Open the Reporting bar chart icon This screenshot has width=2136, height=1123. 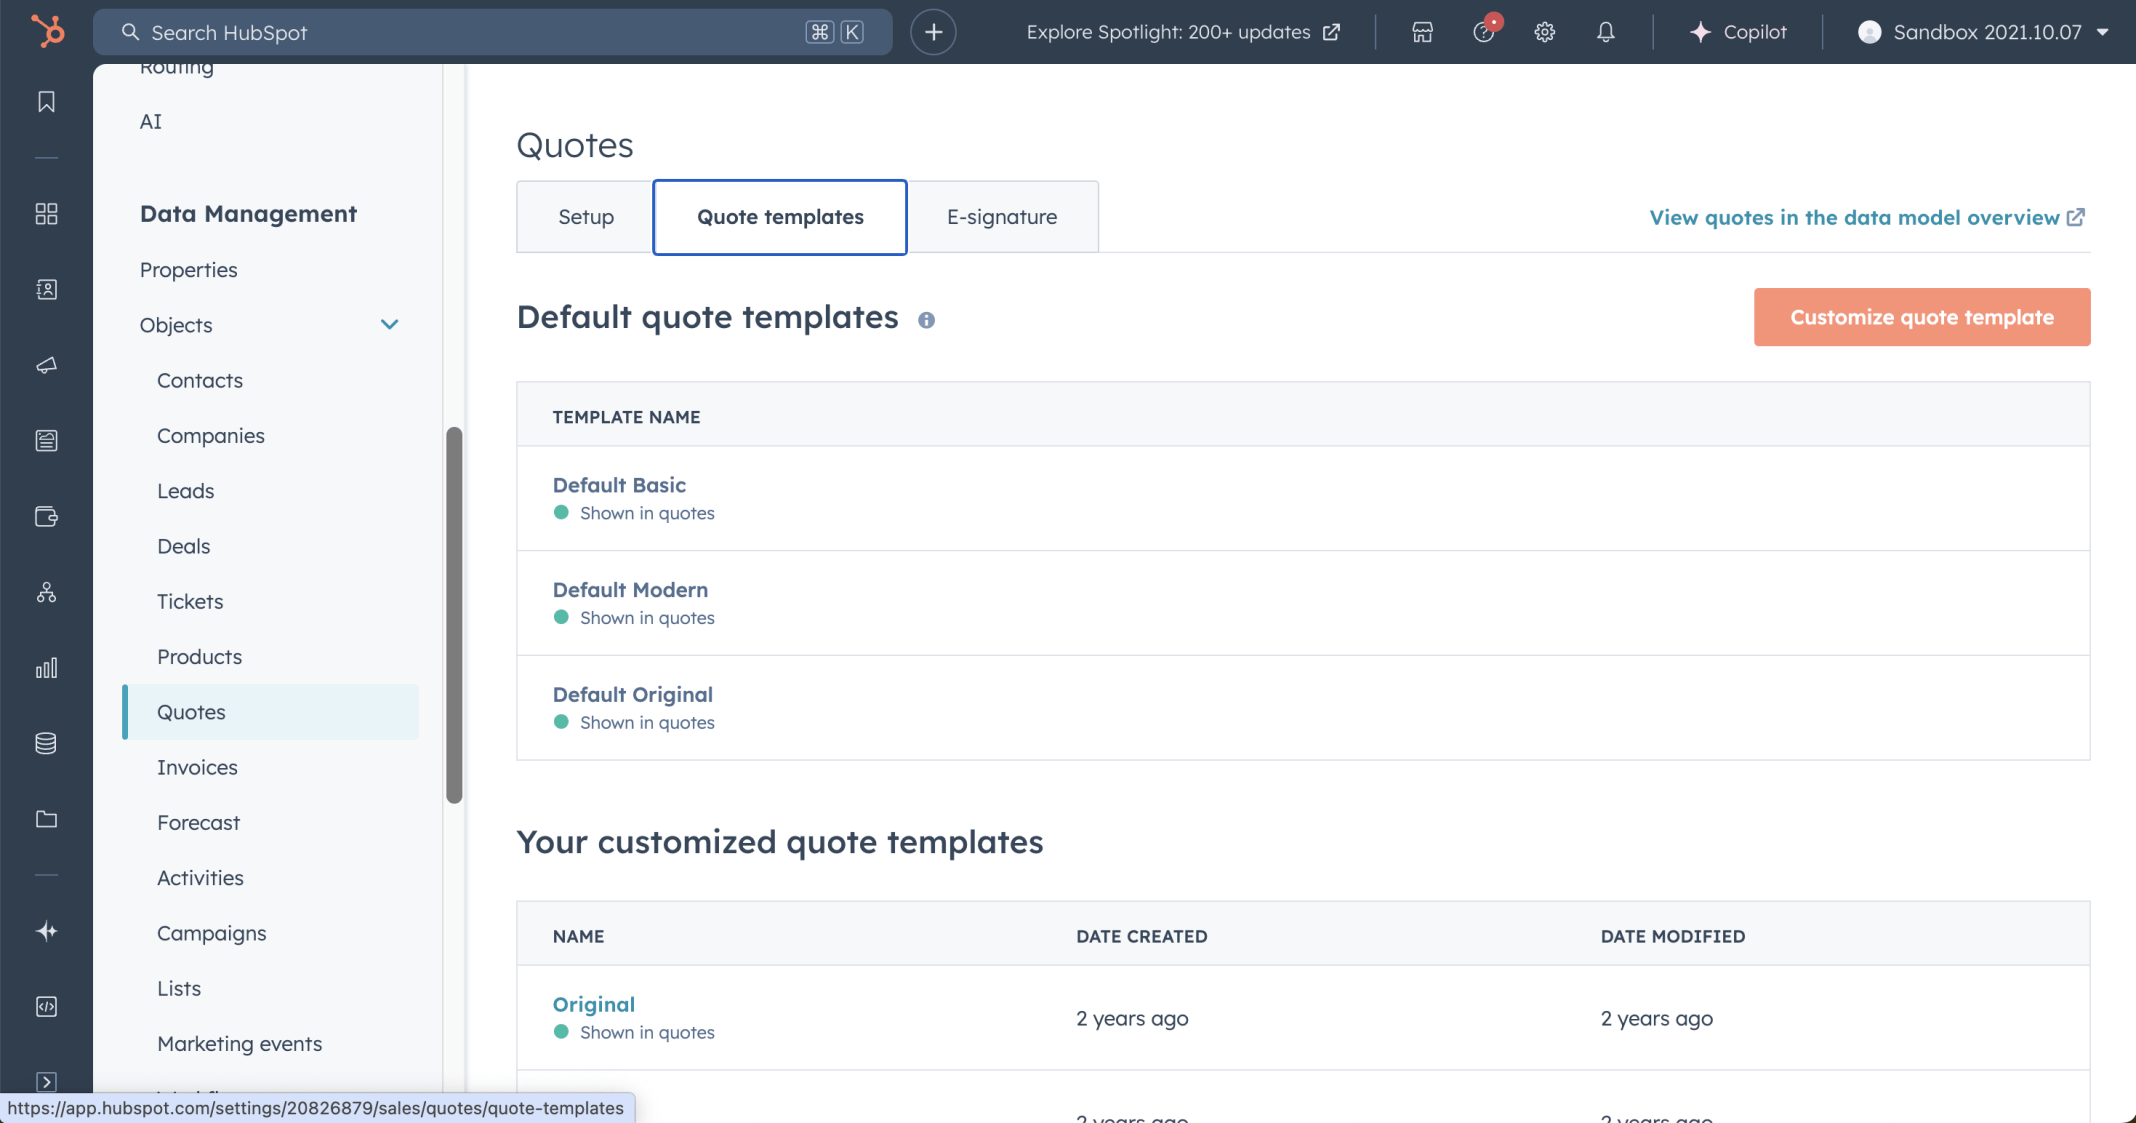pos(46,667)
